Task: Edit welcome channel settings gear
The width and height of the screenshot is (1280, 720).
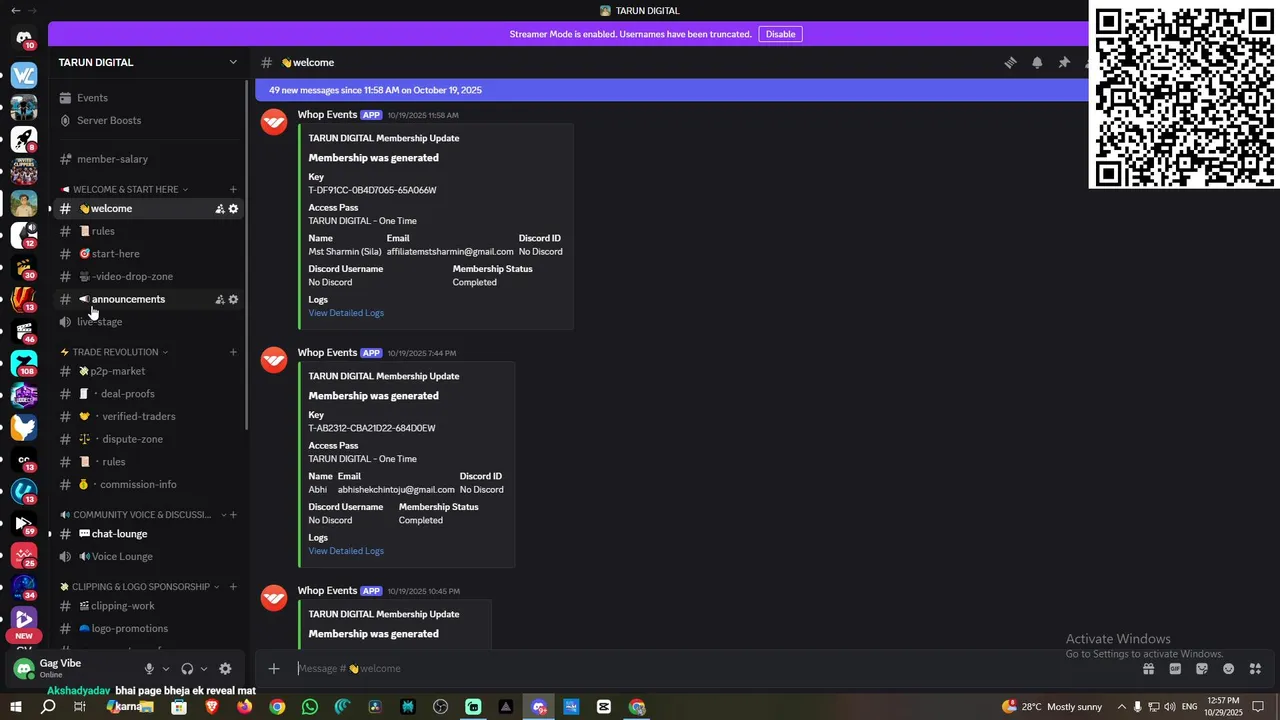Action: point(234,209)
